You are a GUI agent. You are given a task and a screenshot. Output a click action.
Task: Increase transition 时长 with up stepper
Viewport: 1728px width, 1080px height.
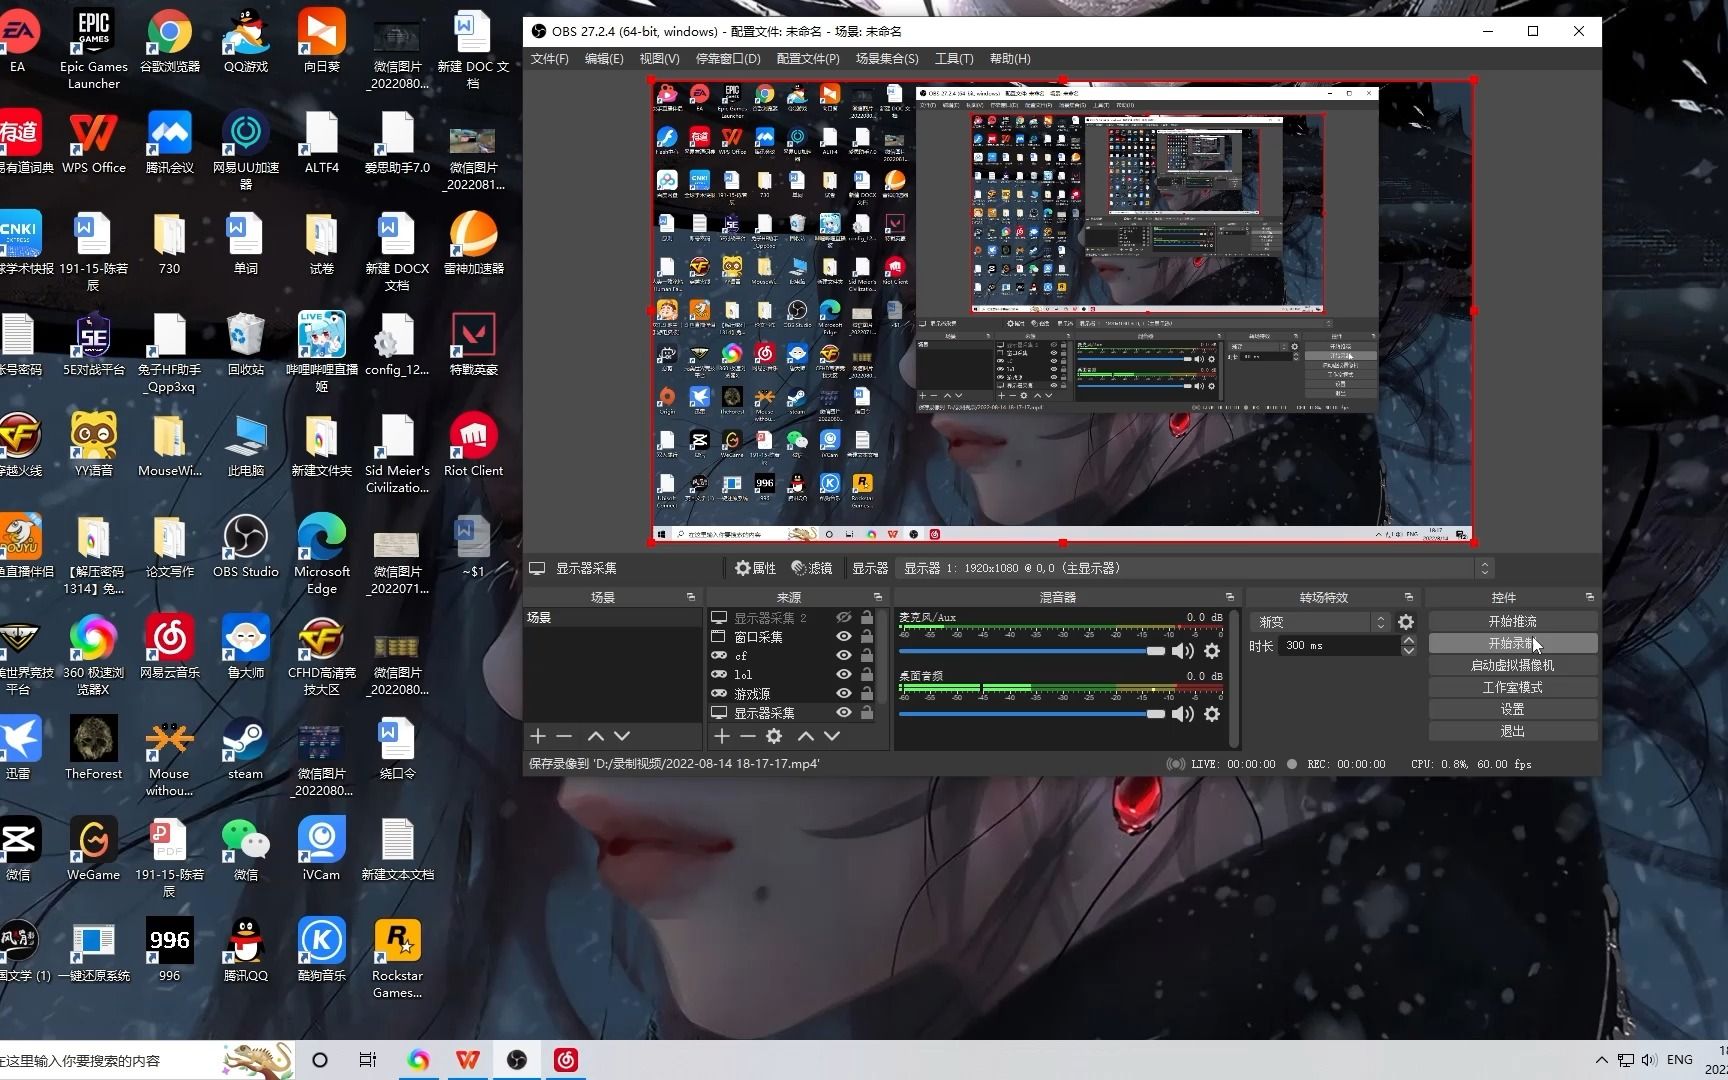1409,641
